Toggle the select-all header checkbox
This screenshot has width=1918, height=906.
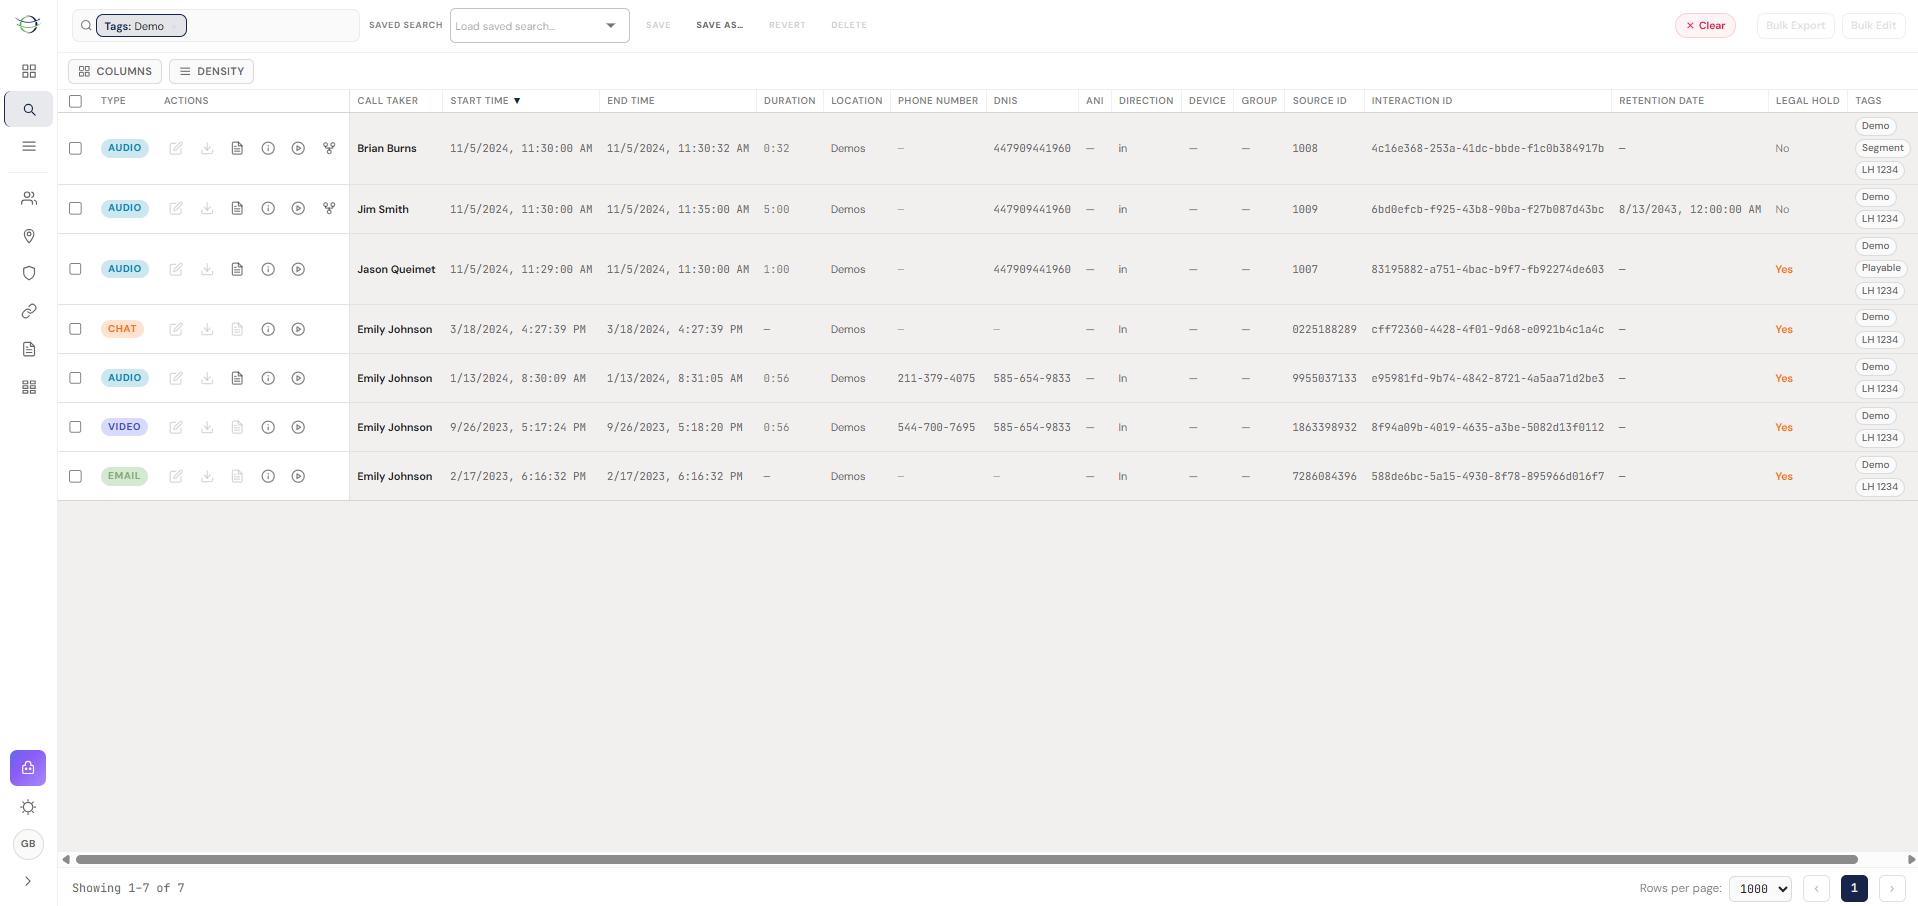click(x=75, y=101)
